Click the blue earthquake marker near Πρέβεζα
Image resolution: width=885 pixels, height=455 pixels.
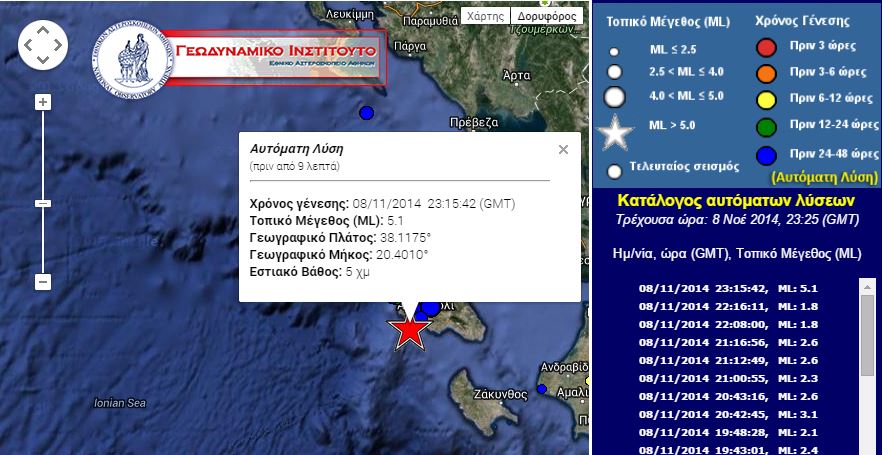click(367, 113)
